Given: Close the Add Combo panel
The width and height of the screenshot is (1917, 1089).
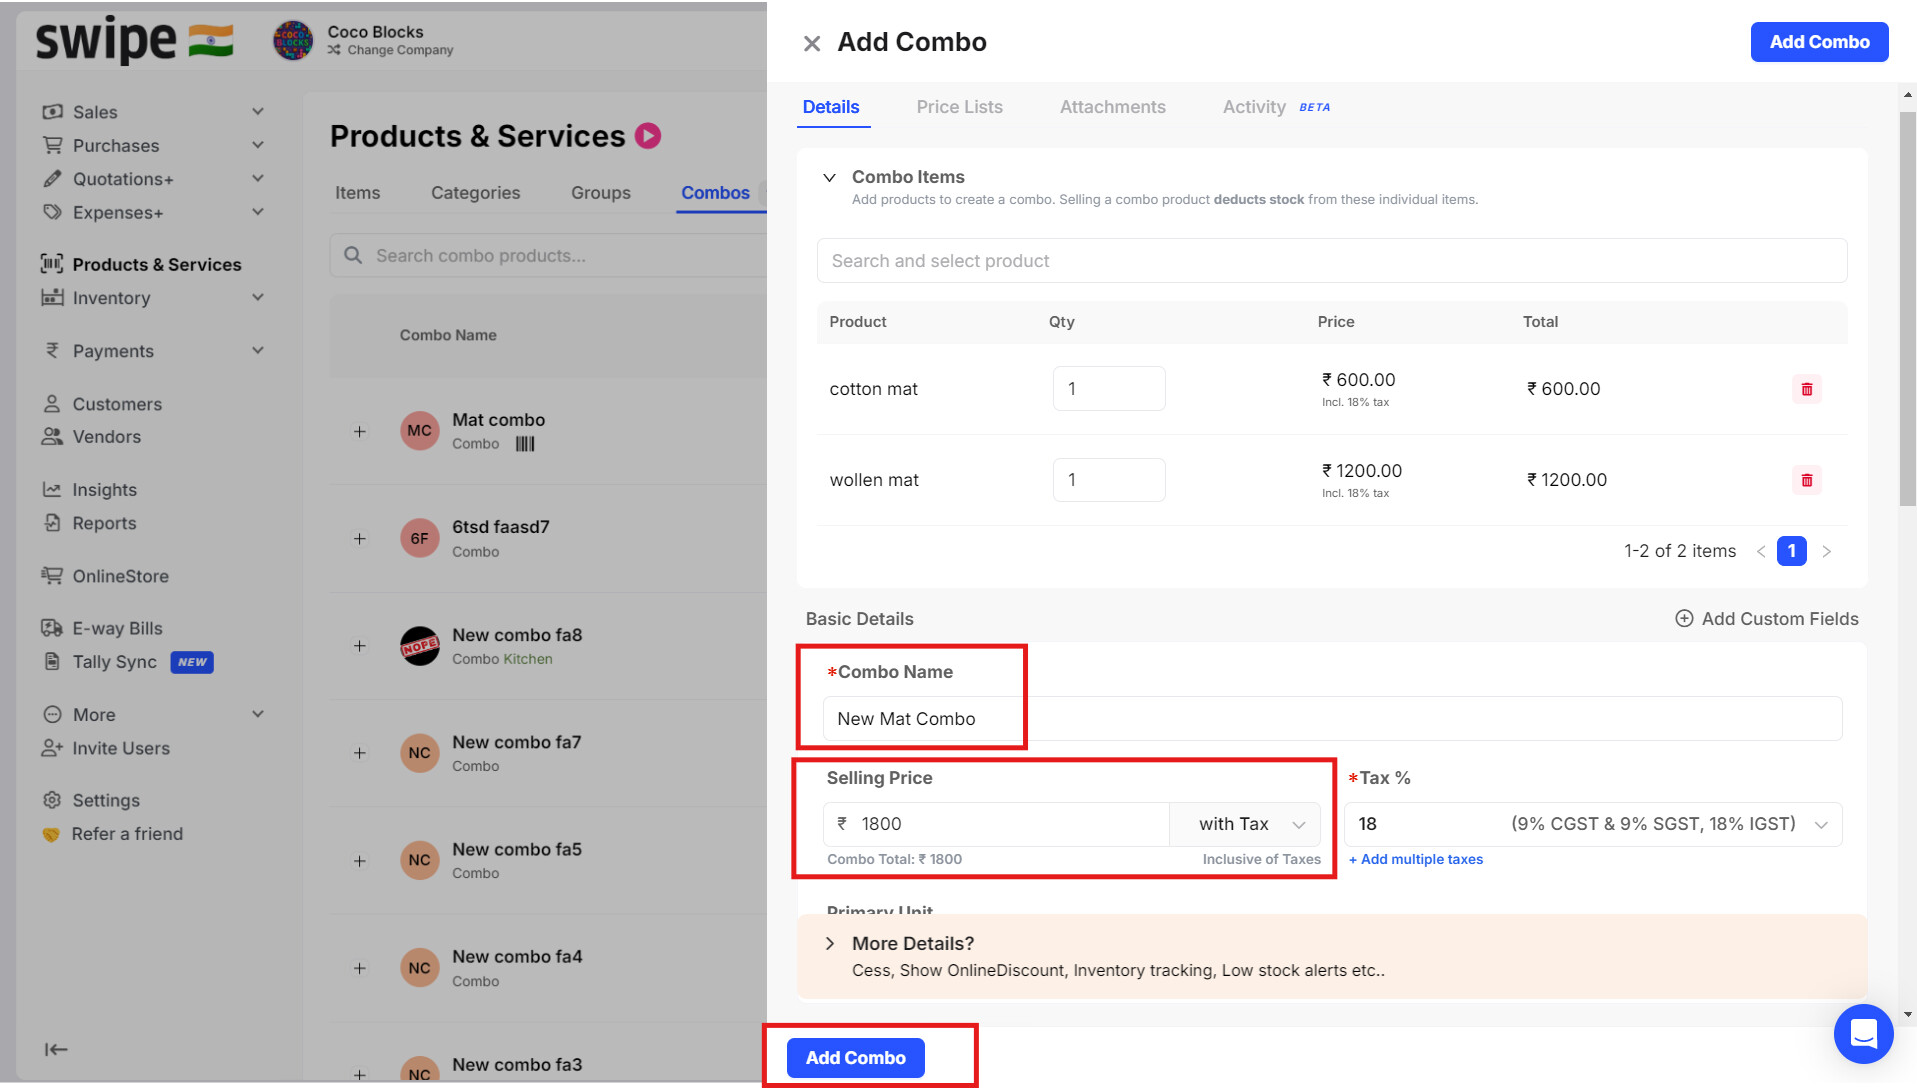Looking at the screenshot, I should (812, 43).
